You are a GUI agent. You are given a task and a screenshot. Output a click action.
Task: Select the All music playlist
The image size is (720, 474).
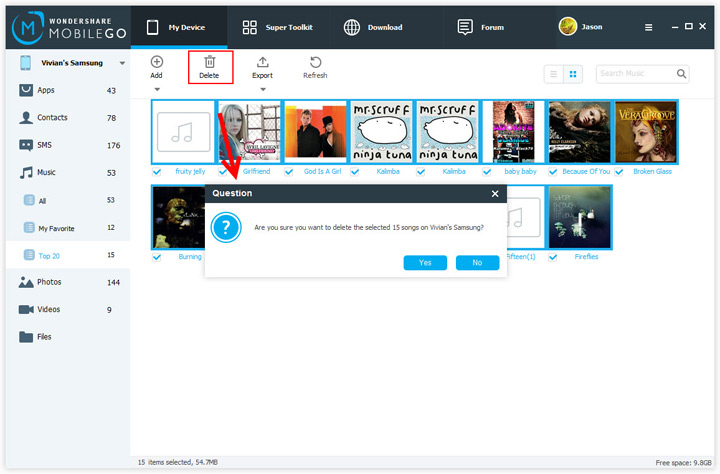pos(68,200)
